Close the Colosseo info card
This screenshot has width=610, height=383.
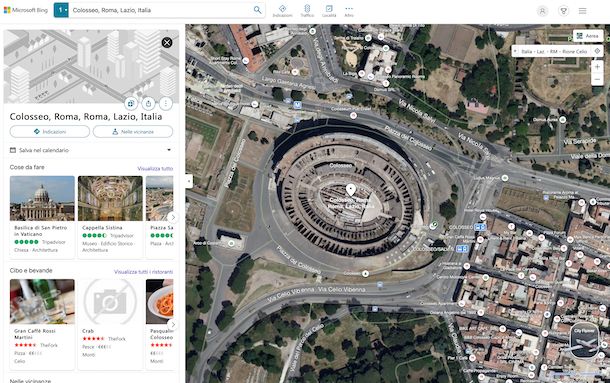point(167,42)
